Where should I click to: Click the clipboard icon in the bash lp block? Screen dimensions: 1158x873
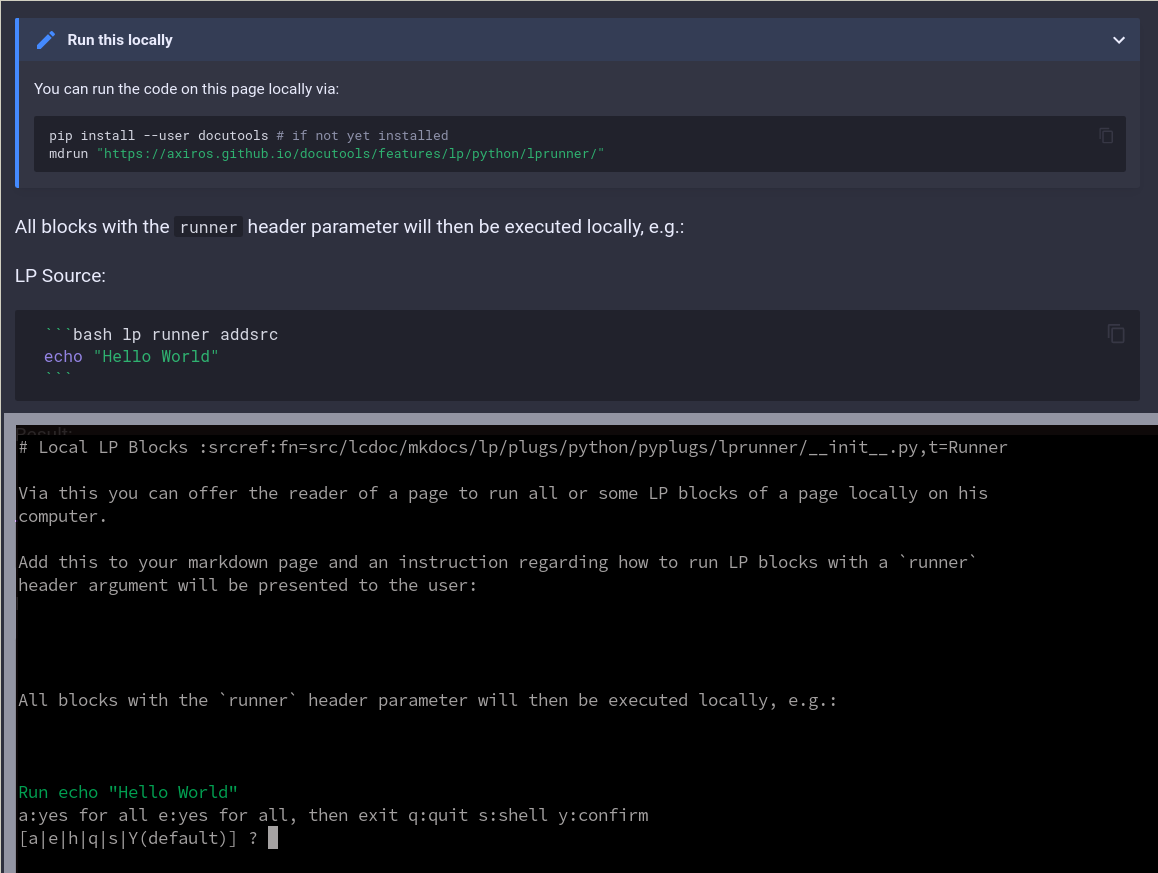point(1115,334)
